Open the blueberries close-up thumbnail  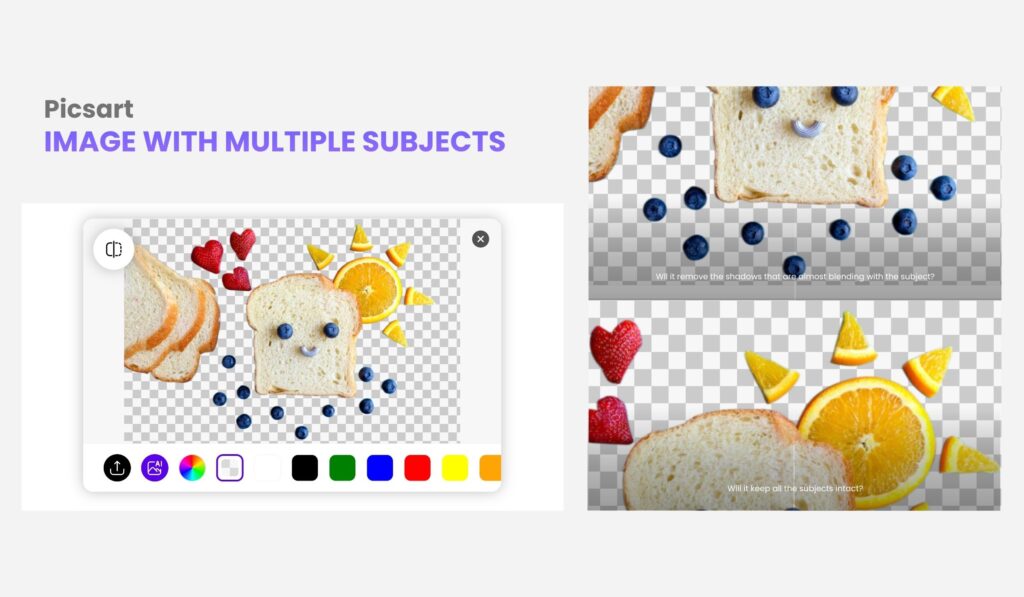795,193
